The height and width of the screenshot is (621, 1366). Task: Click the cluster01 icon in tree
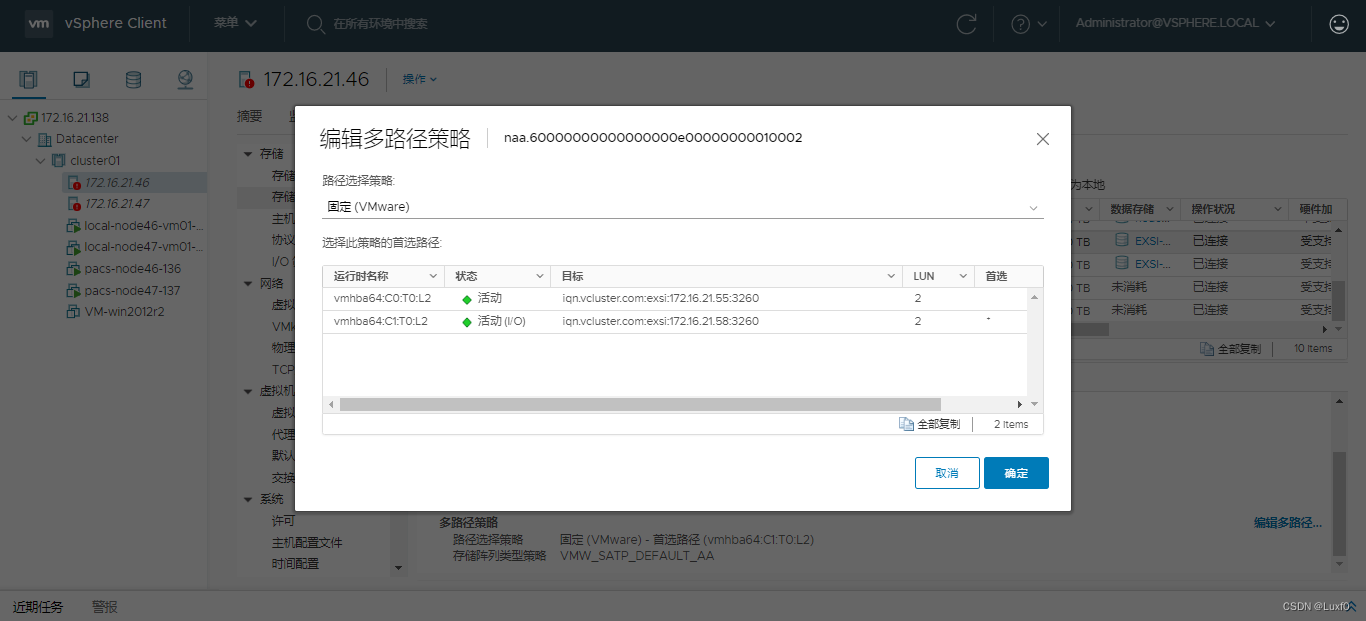tap(59, 161)
